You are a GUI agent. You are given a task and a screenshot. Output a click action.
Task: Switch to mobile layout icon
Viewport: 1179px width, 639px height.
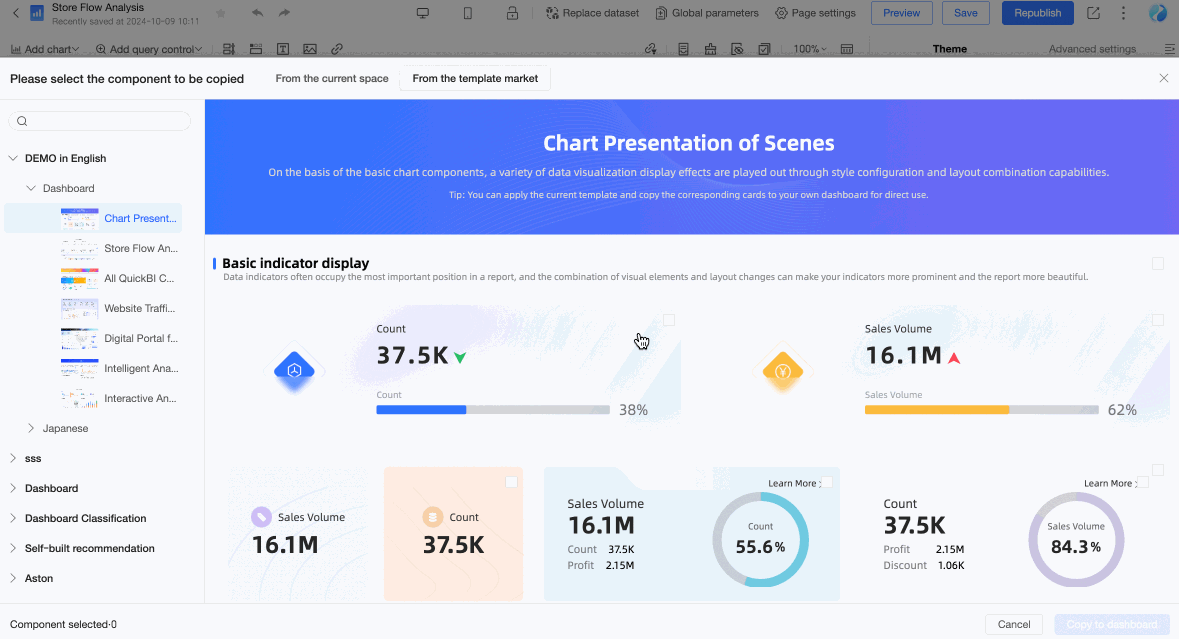point(468,13)
